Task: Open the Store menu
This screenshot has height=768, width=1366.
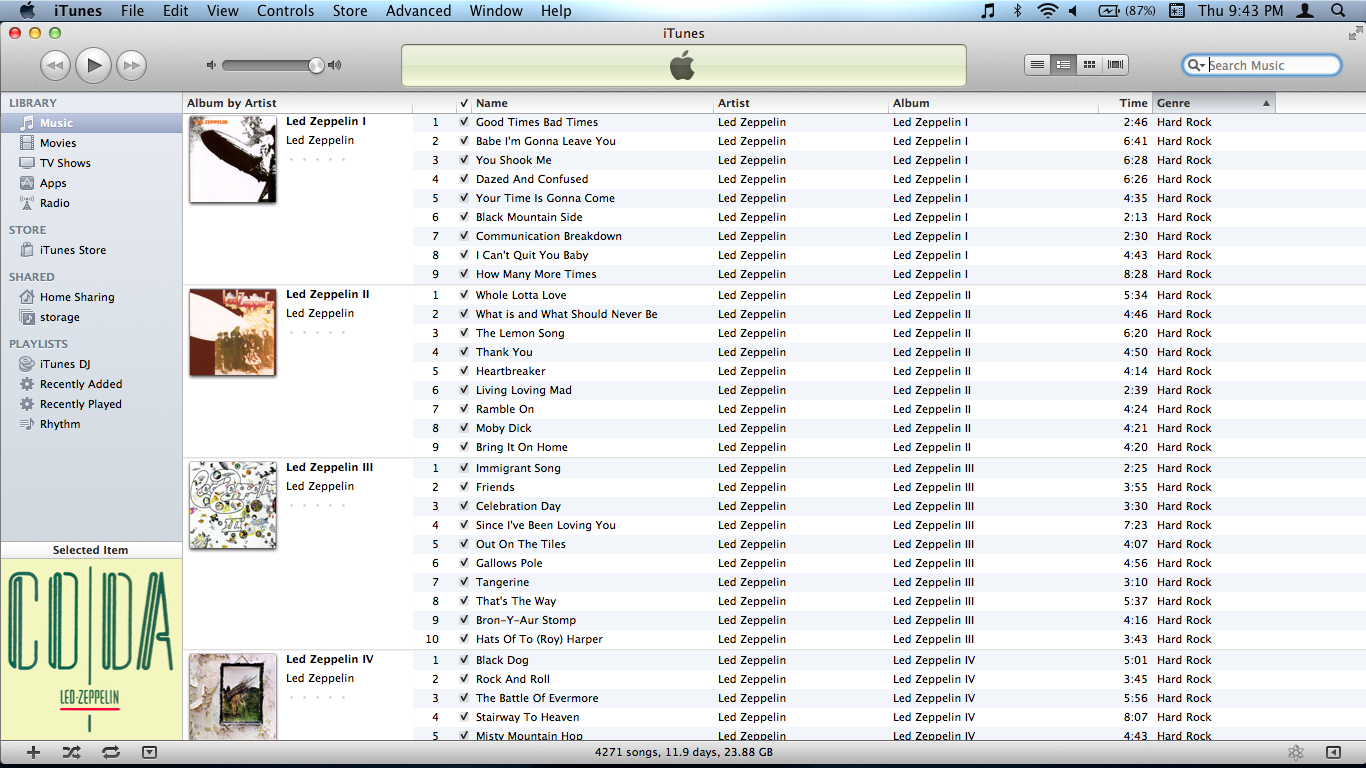Action: tap(350, 11)
